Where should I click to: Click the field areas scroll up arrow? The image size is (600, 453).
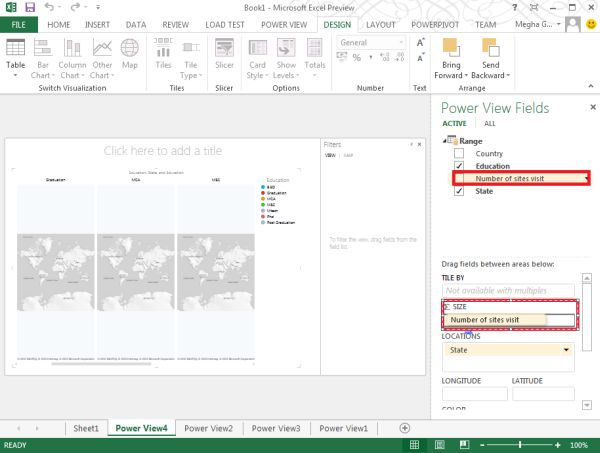pyautogui.click(x=587, y=278)
